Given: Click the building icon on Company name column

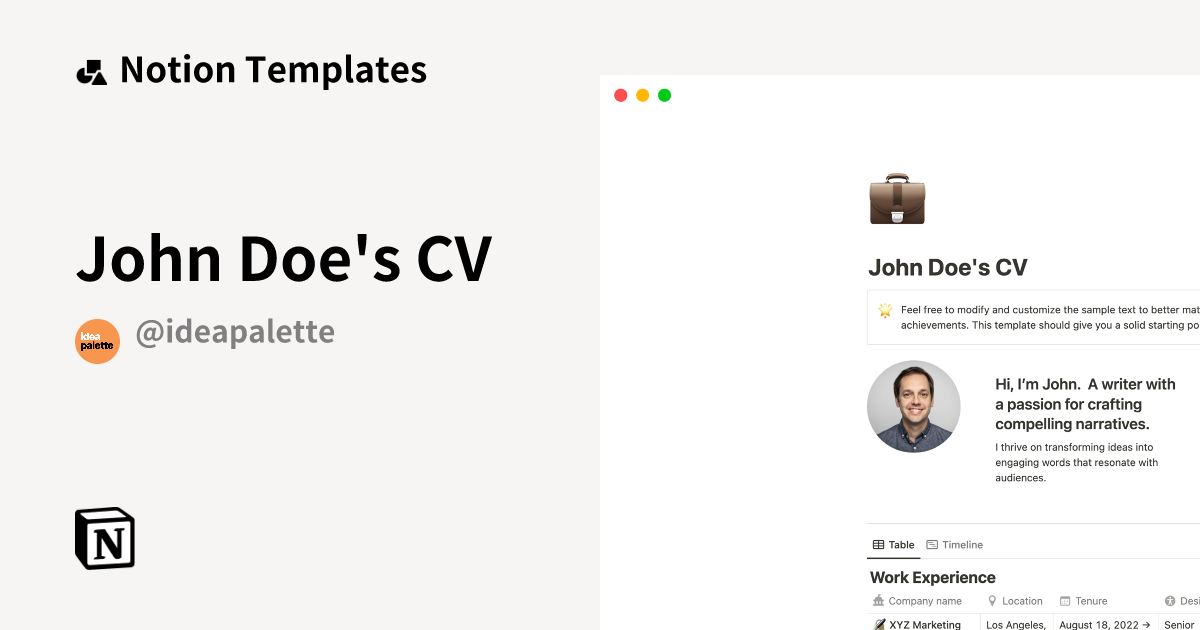Looking at the screenshot, I should pos(878,601).
